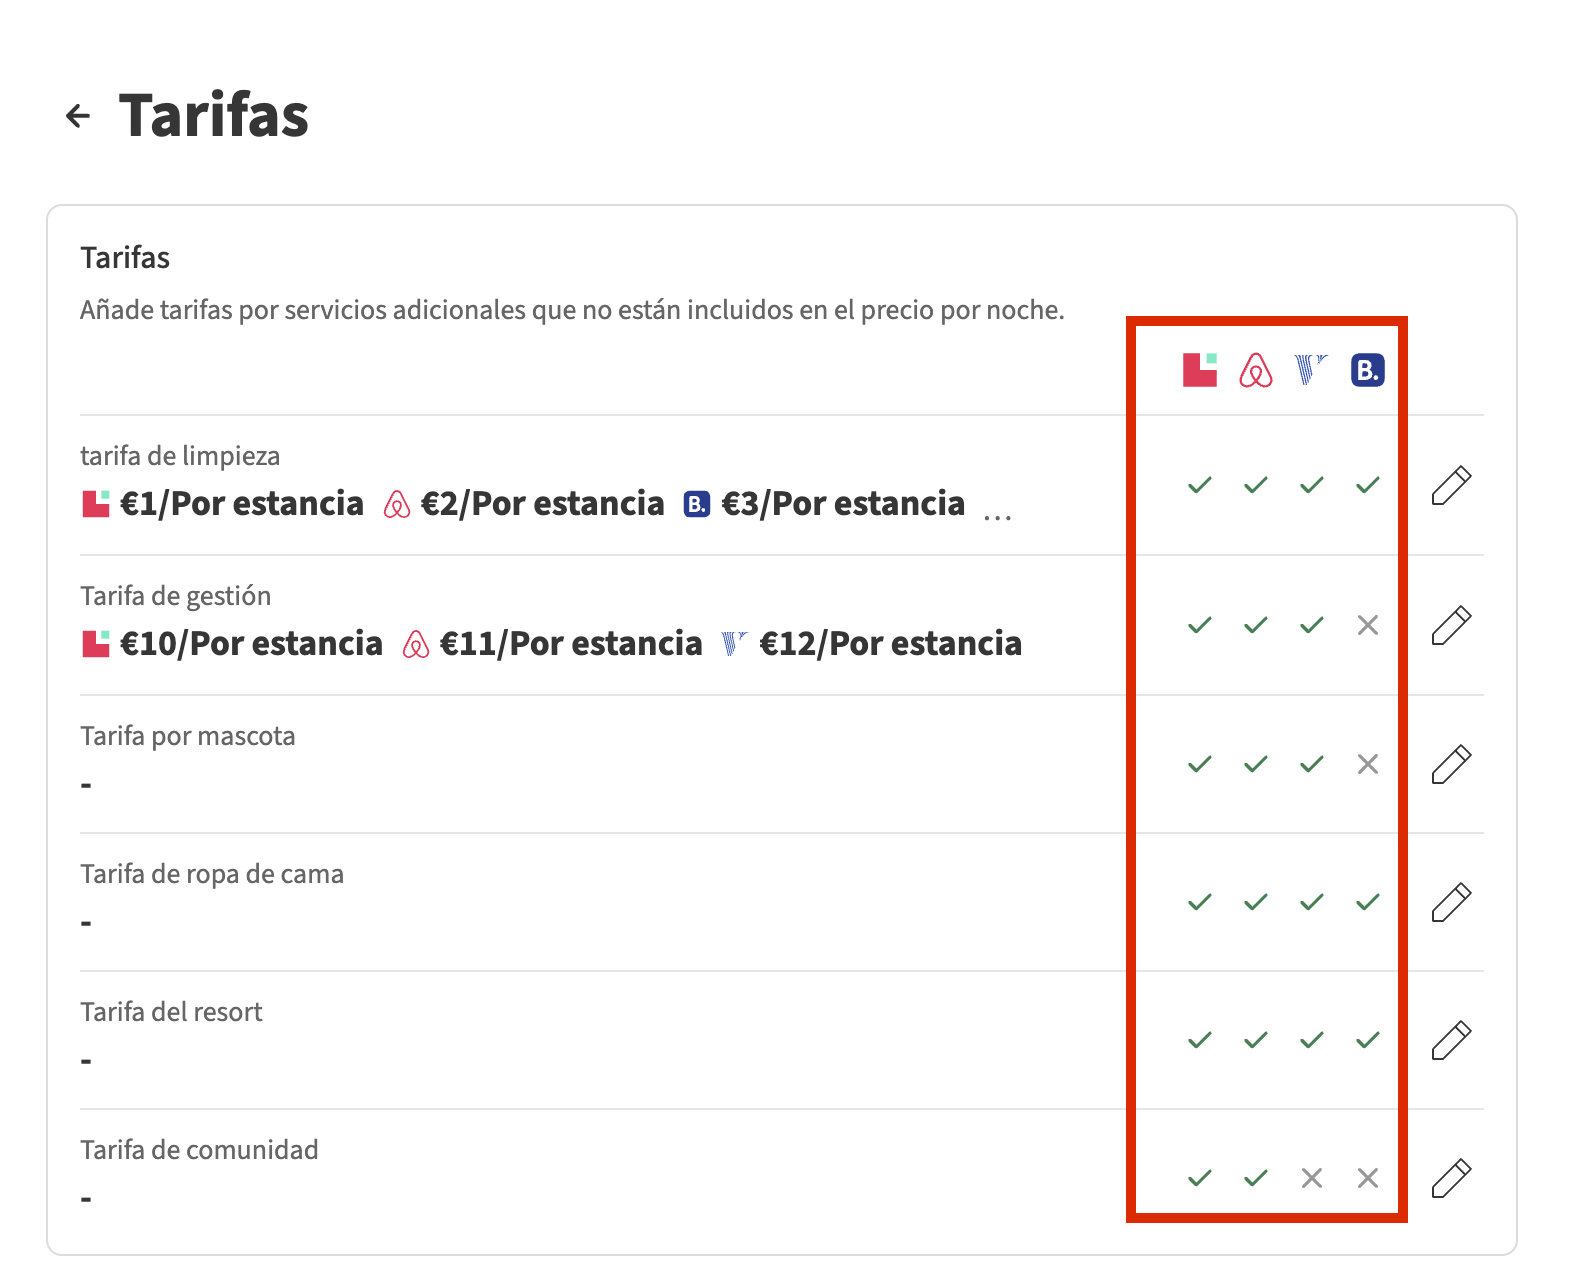Click the €12/Por estancia Vrbo price

[890, 644]
